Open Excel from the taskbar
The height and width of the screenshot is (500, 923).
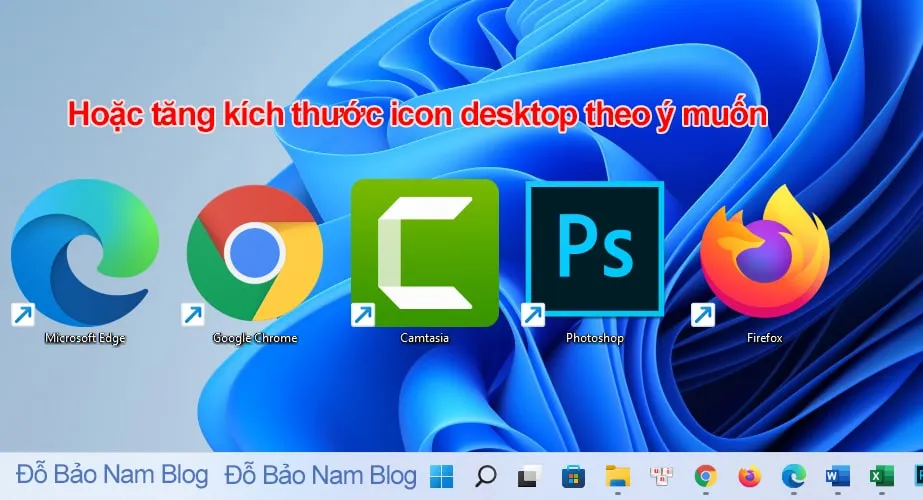coord(882,476)
